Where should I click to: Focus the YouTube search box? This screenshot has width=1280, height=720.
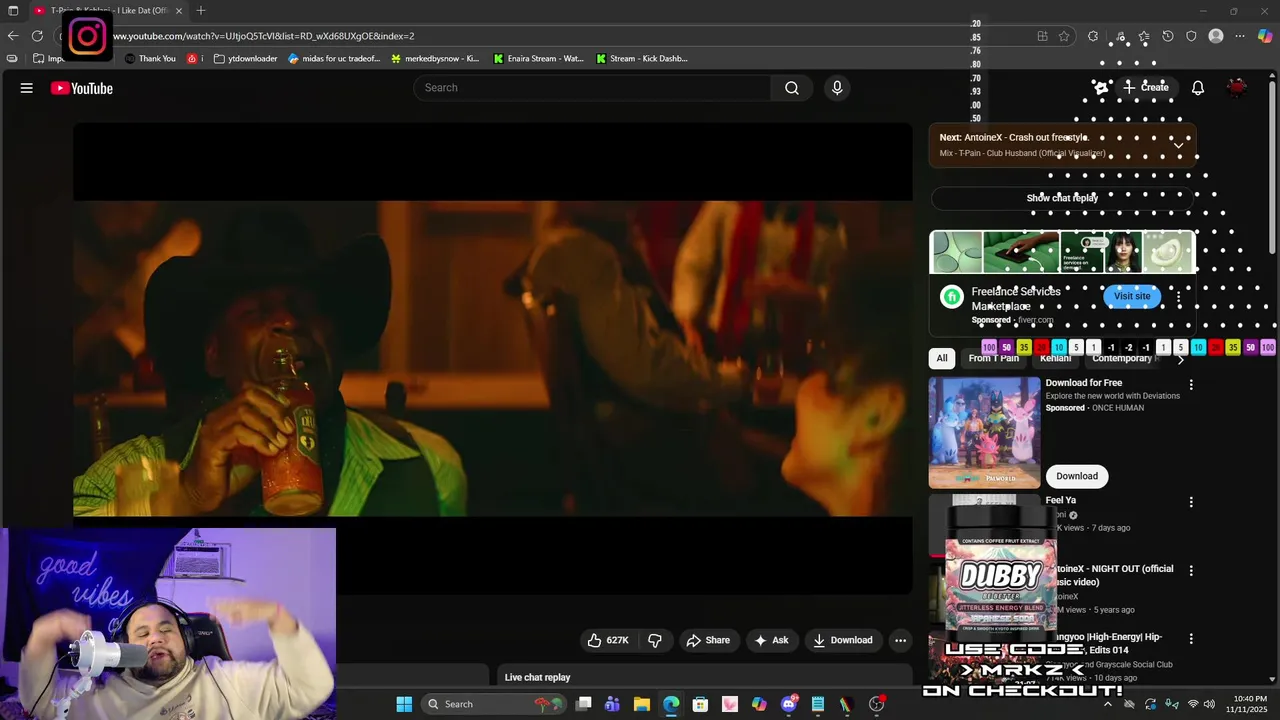(x=592, y=88)
